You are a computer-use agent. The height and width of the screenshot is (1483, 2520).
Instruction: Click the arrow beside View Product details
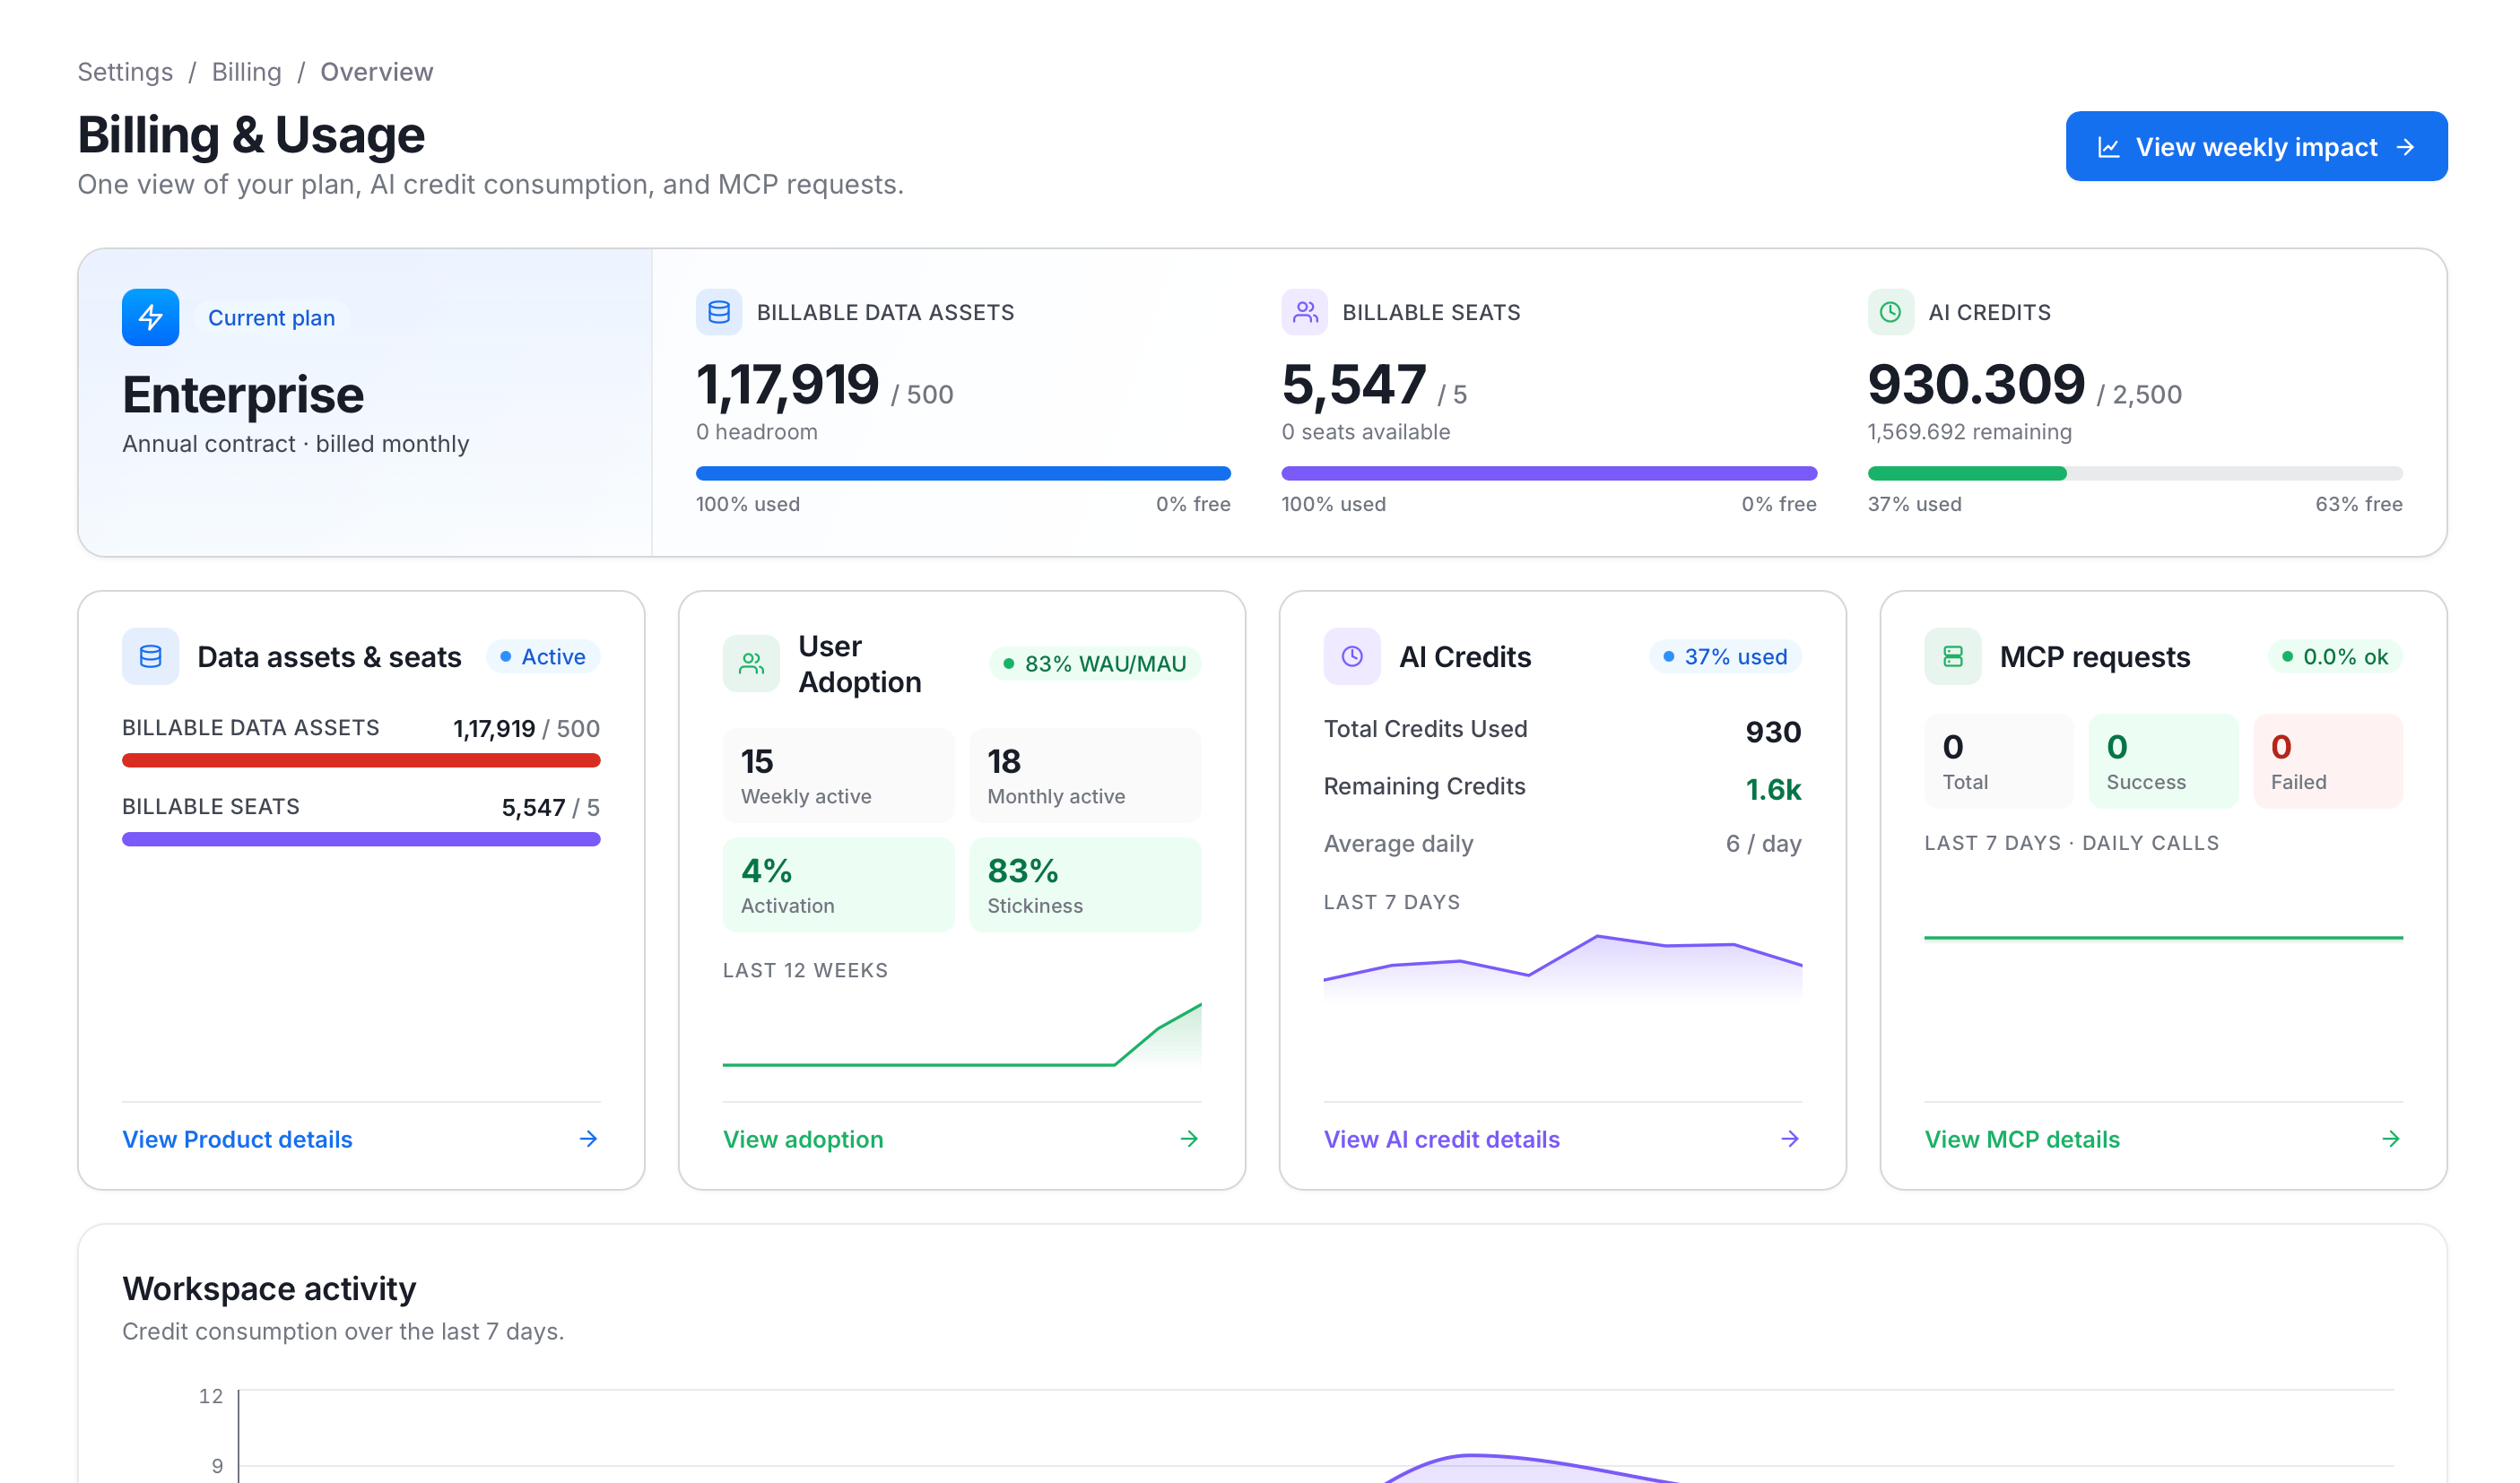click(x=588, y=1139)
